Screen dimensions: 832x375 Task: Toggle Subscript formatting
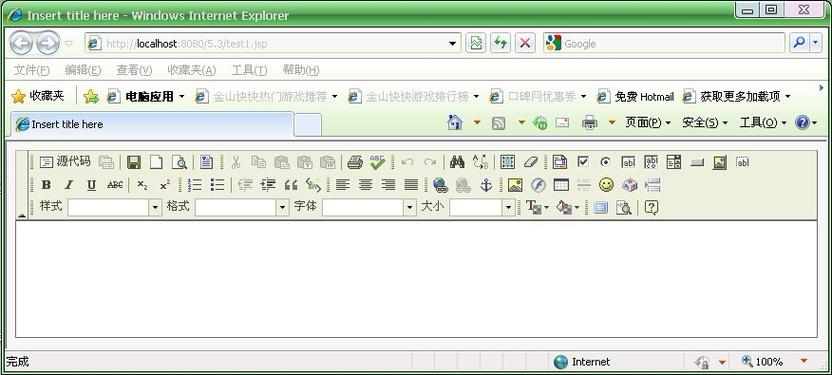click(x=142, y=185)
